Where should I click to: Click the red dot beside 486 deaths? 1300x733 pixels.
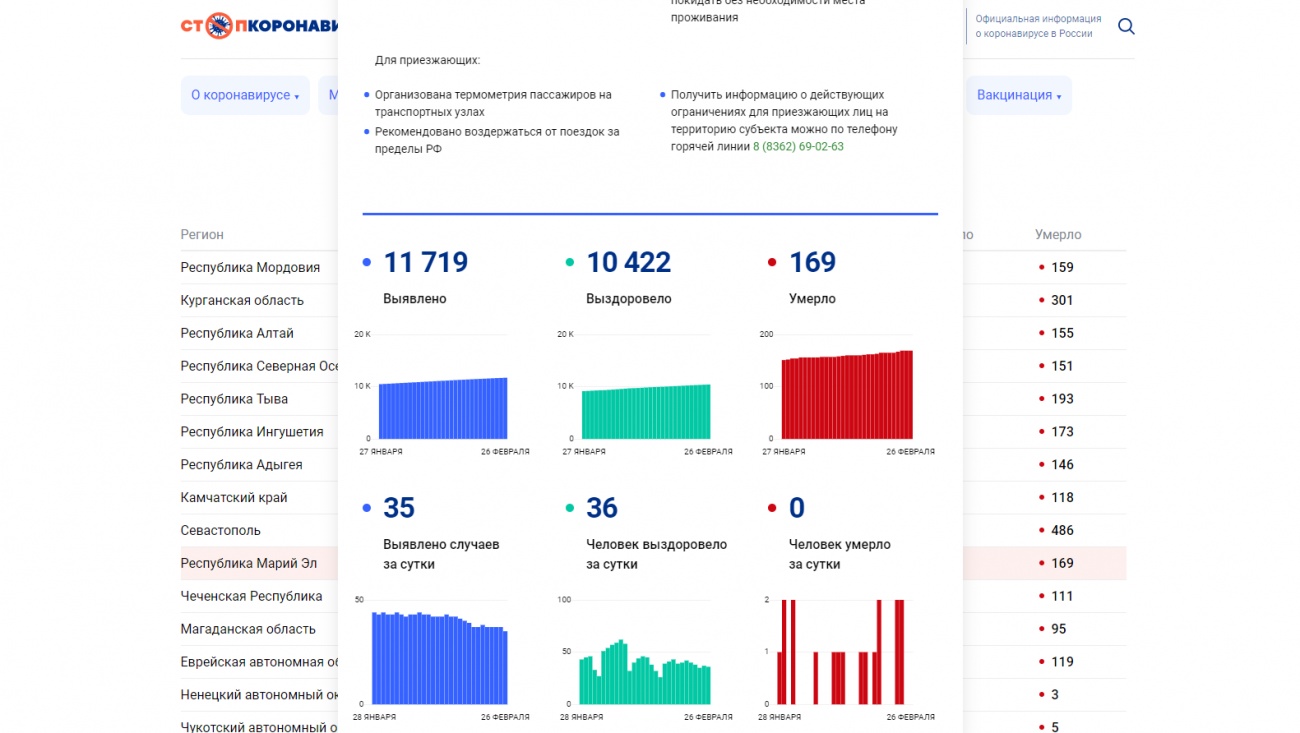click(1041, 531)
